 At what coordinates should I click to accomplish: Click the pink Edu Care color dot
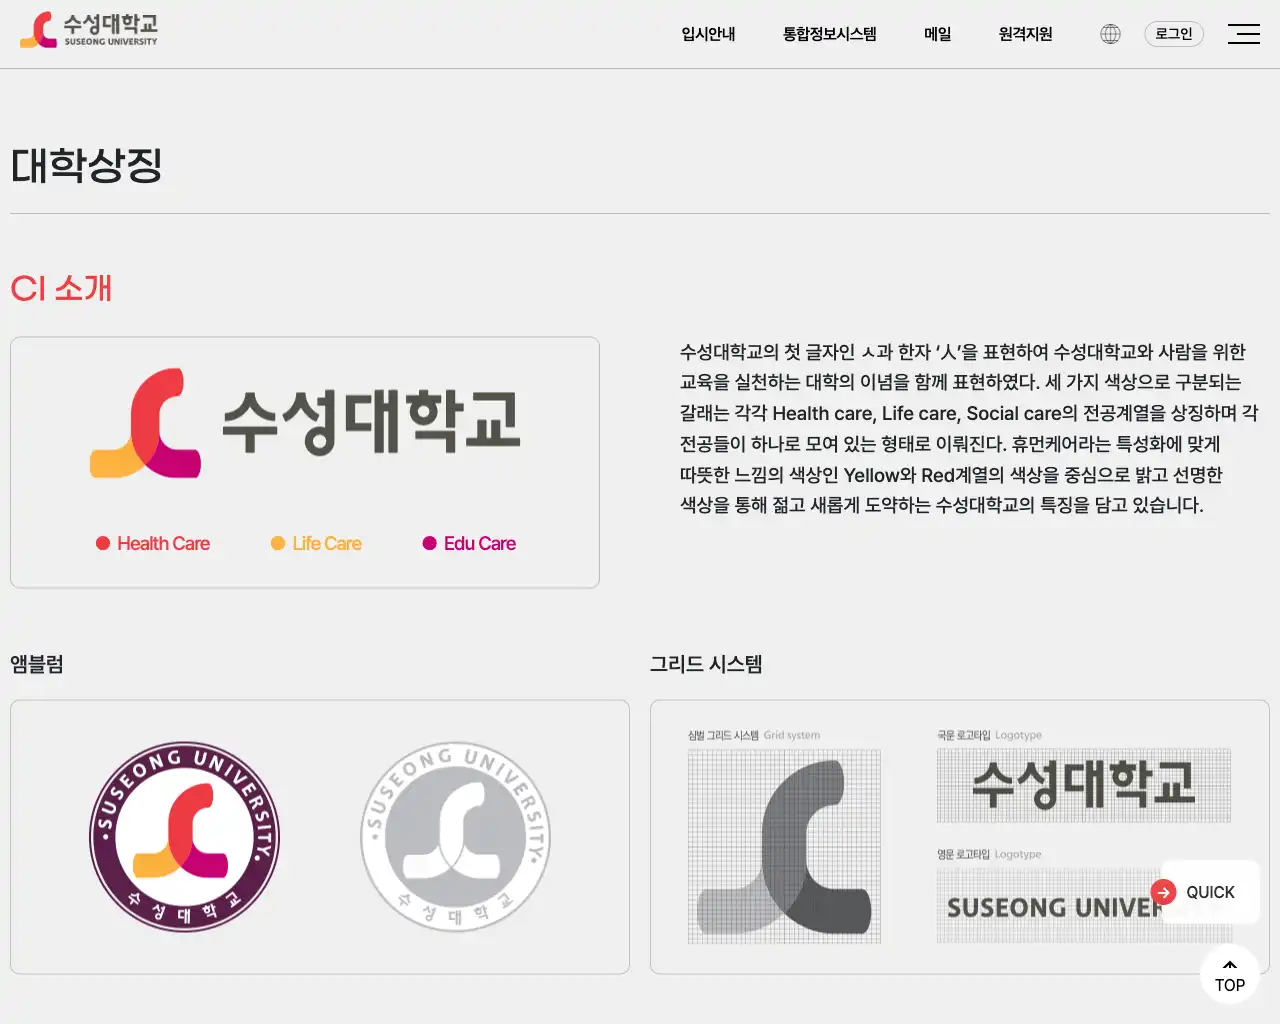[429, 543]
